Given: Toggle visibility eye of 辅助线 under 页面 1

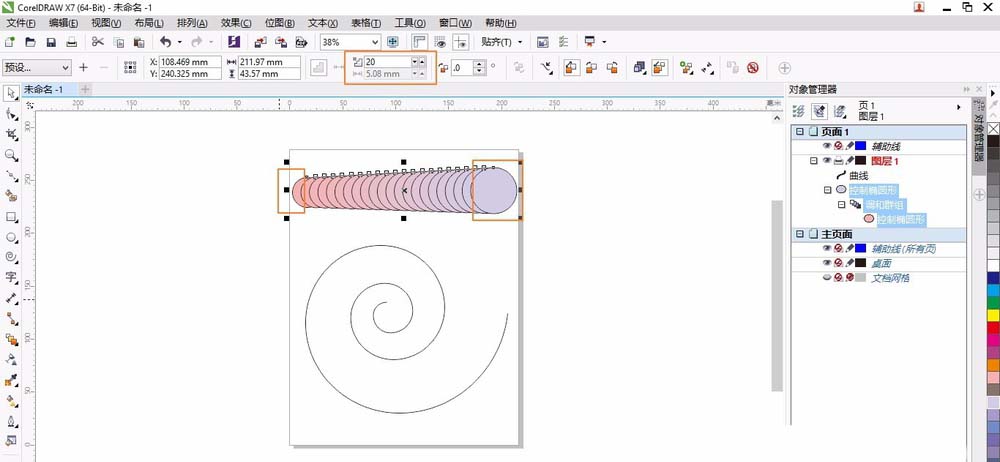Looking at the screenshot, I should coord(827,146).
